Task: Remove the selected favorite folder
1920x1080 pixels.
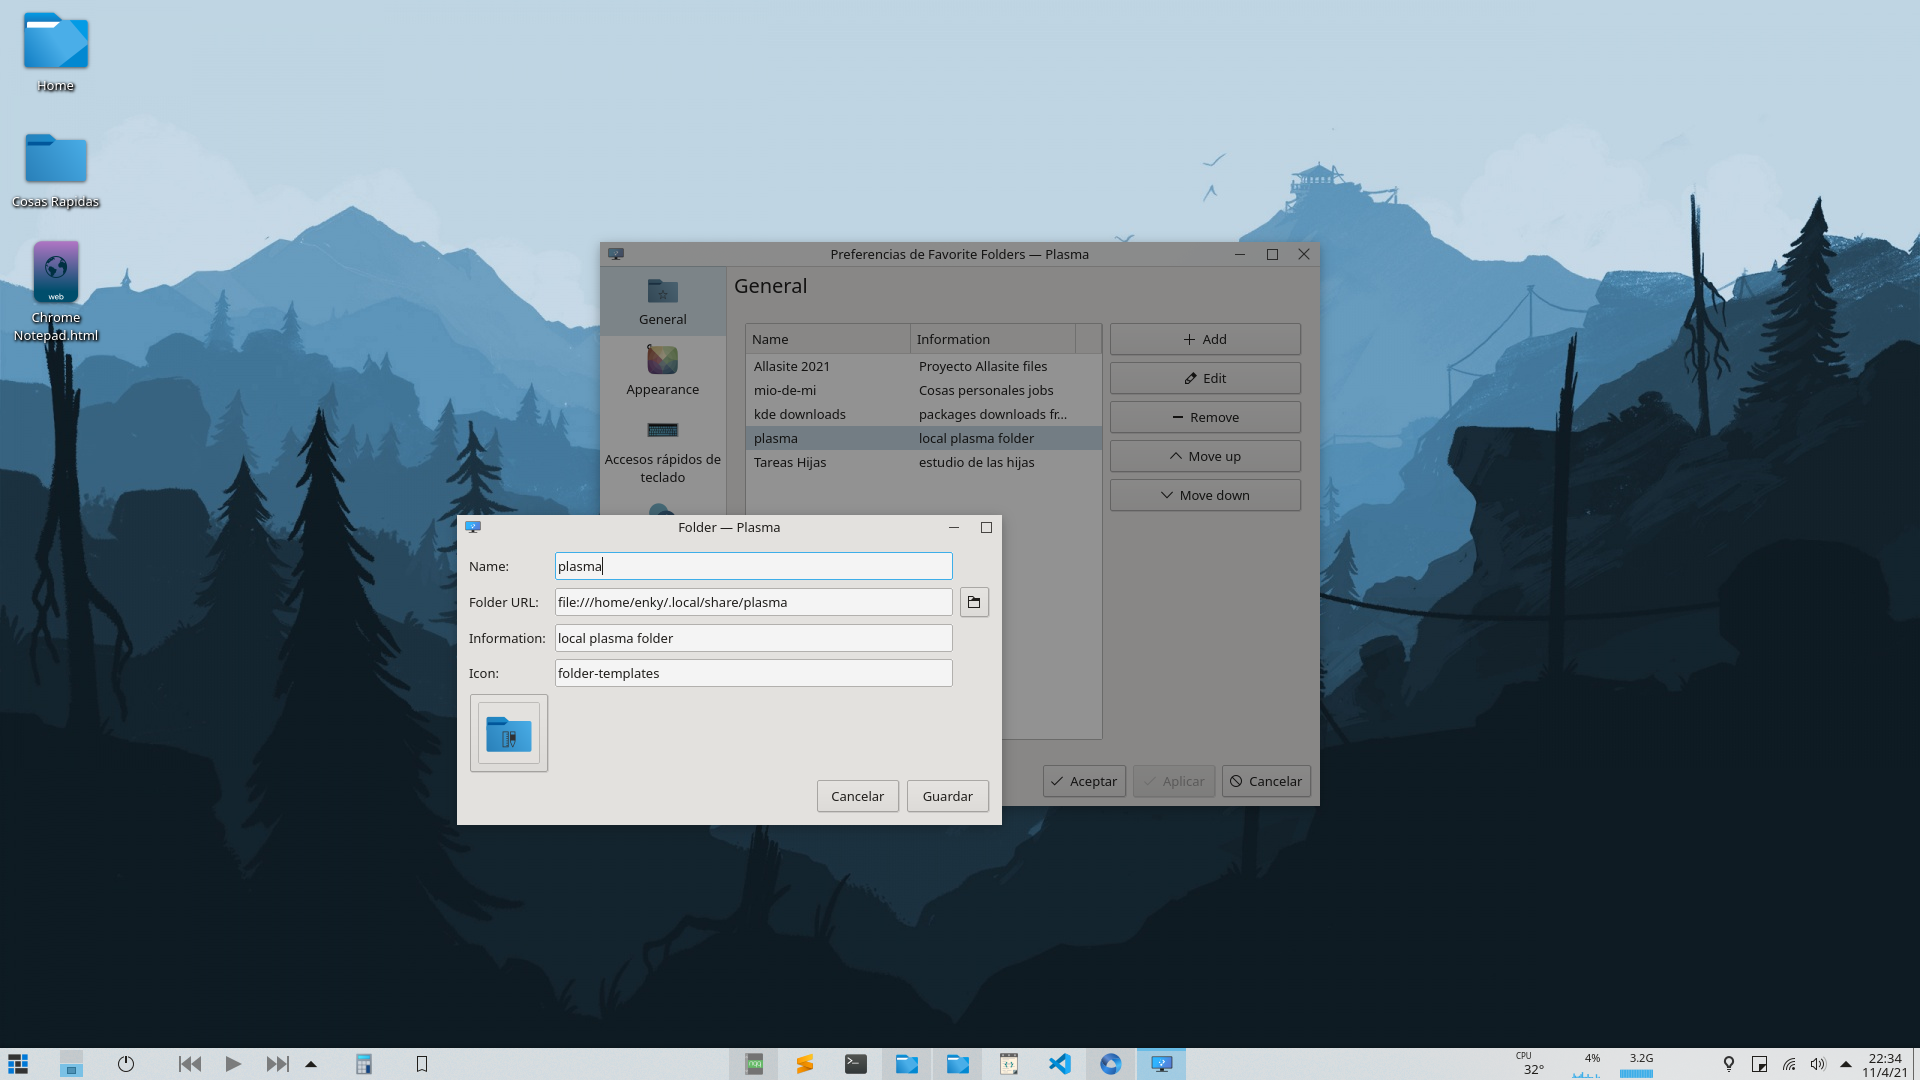Action: click(1205, 417)
